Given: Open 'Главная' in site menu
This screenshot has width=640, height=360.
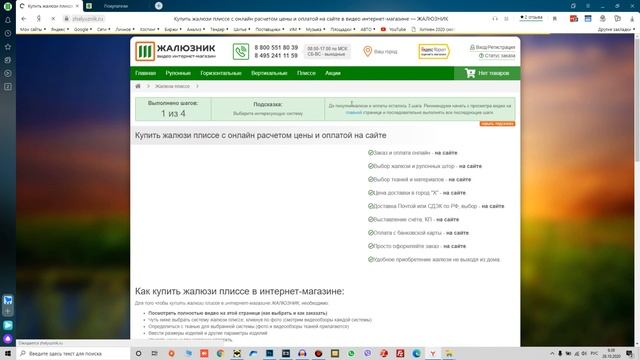Looking at the screenshot, I should pos(145,73).
